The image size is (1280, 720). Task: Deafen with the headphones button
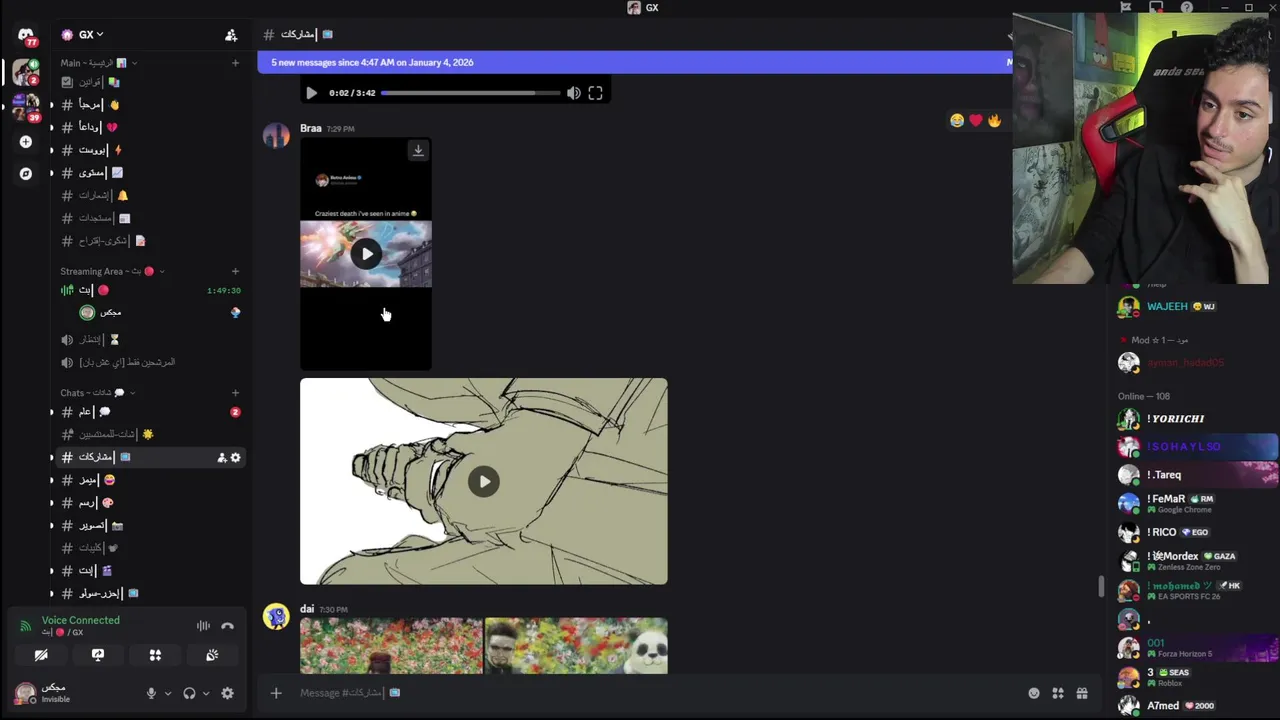tap(189, 693)
